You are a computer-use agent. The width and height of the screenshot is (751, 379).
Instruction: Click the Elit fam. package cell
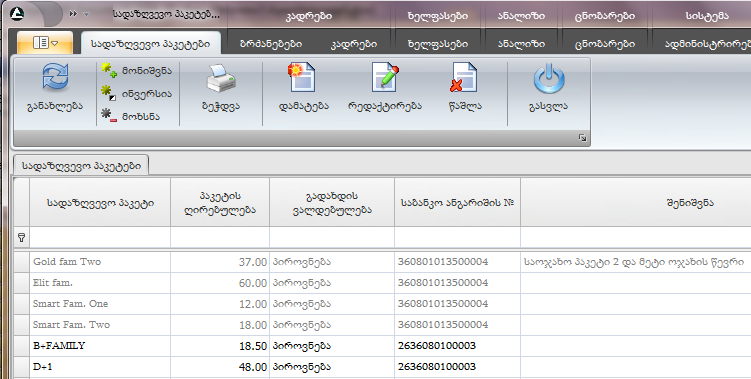point(100,283)
